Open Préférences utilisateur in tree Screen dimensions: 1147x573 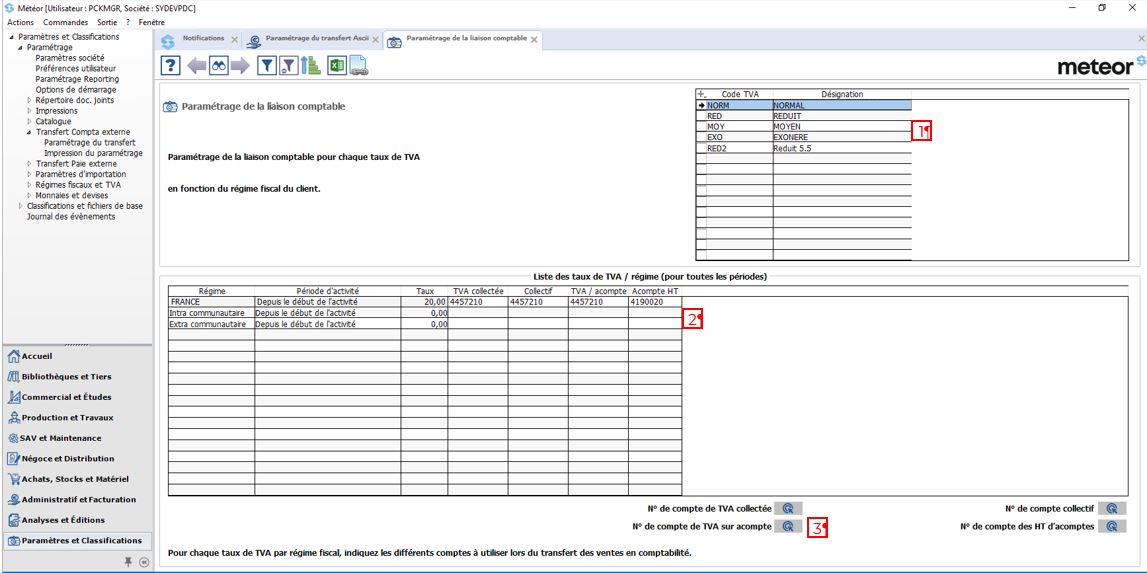tap(75, 68)
